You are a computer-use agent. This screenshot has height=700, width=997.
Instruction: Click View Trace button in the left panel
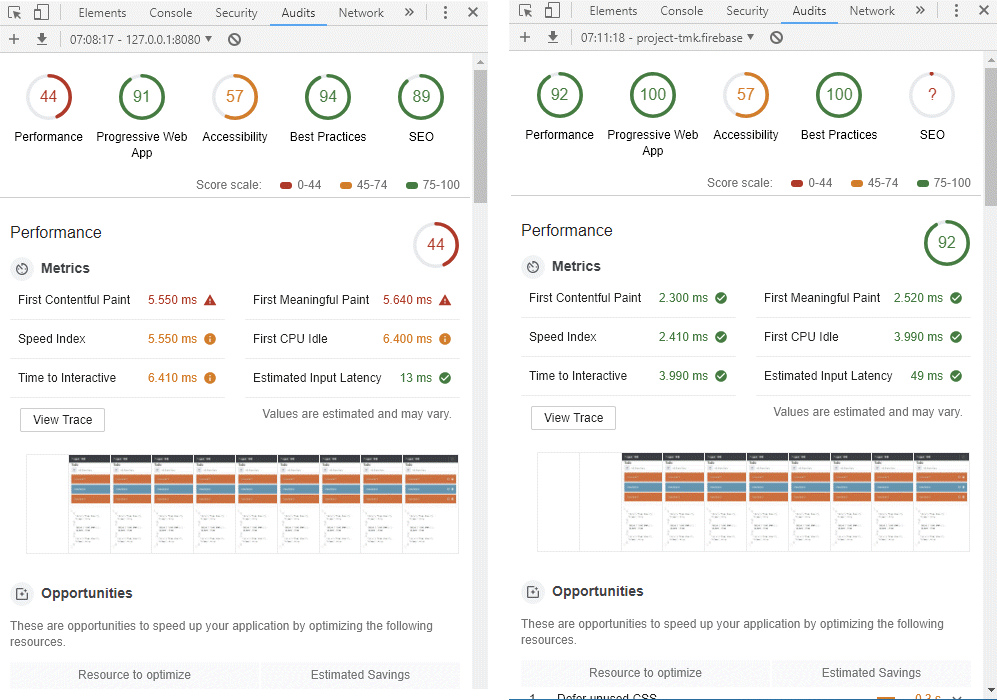[x=62, y=420]
